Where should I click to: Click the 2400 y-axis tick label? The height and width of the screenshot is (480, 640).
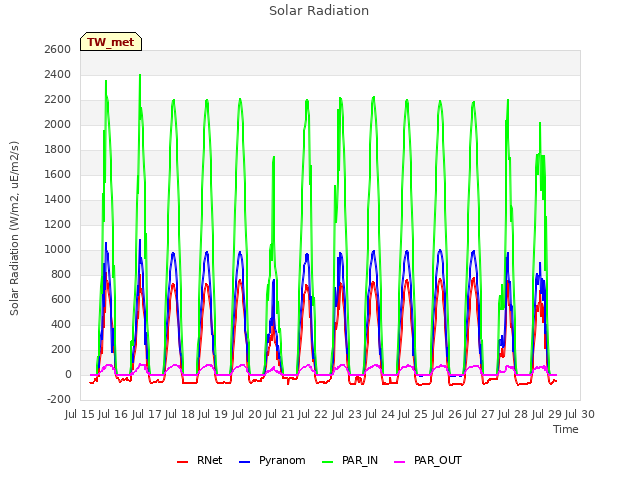pyautogui.click(x=58, y=75)
